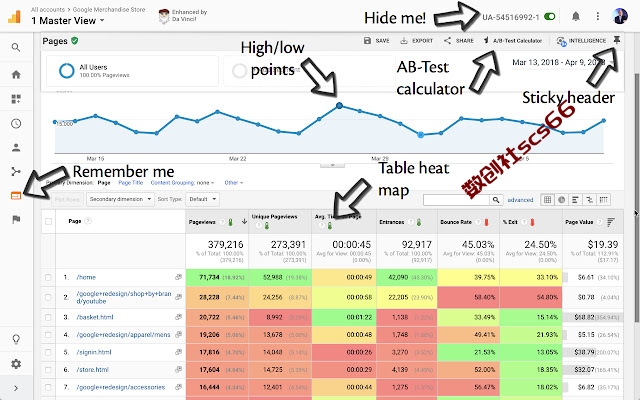Image resolution: width=640 pixels, height=400 pixels.
Task: Open Customization dashboards icon in sidebar
Action: [16, 99]
